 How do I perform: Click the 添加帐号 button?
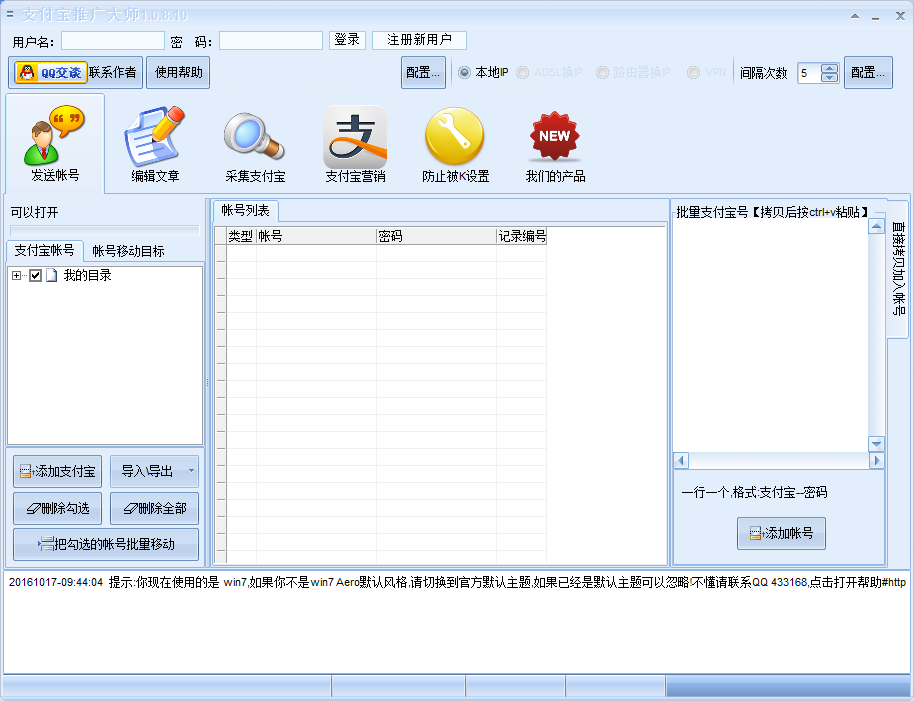(781, 533)
